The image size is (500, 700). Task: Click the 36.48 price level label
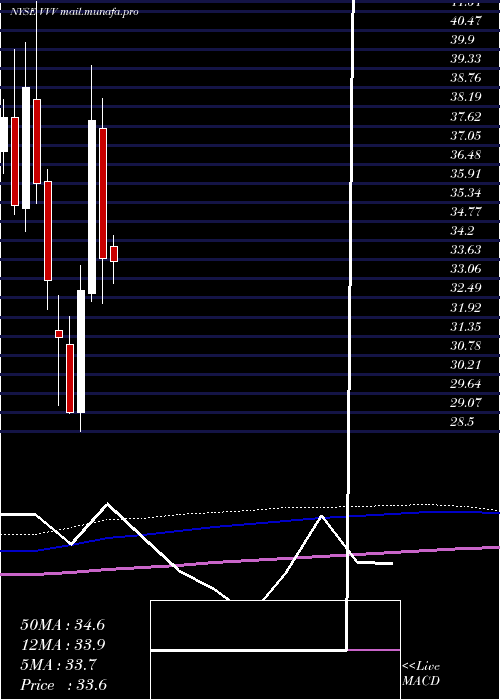click(466, 155)
